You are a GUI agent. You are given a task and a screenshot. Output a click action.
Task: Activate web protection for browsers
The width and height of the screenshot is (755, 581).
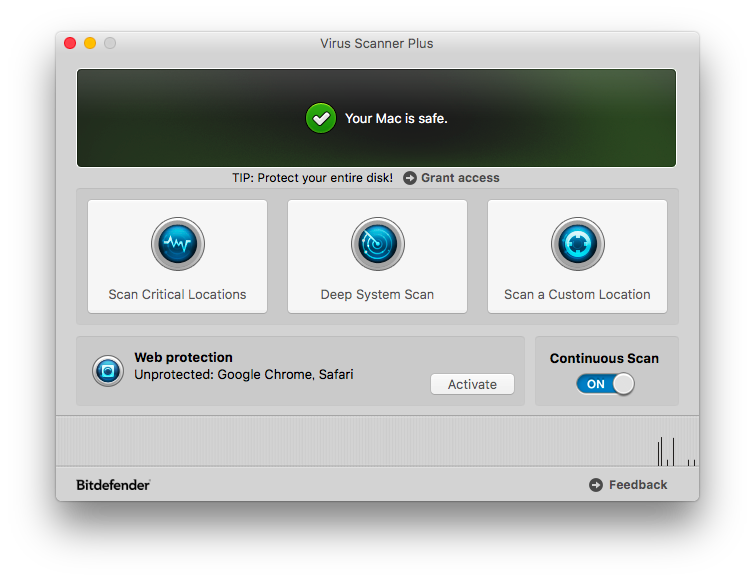(x=472, y=384)
